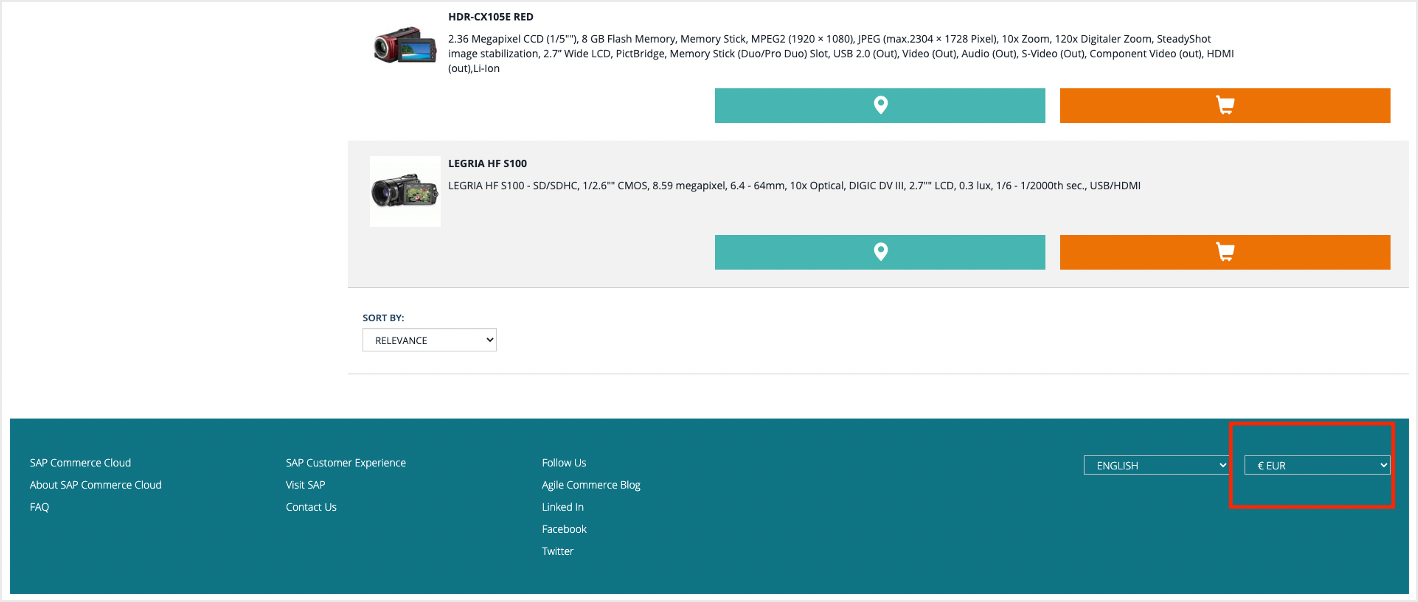Open the English language selector

1156,465
